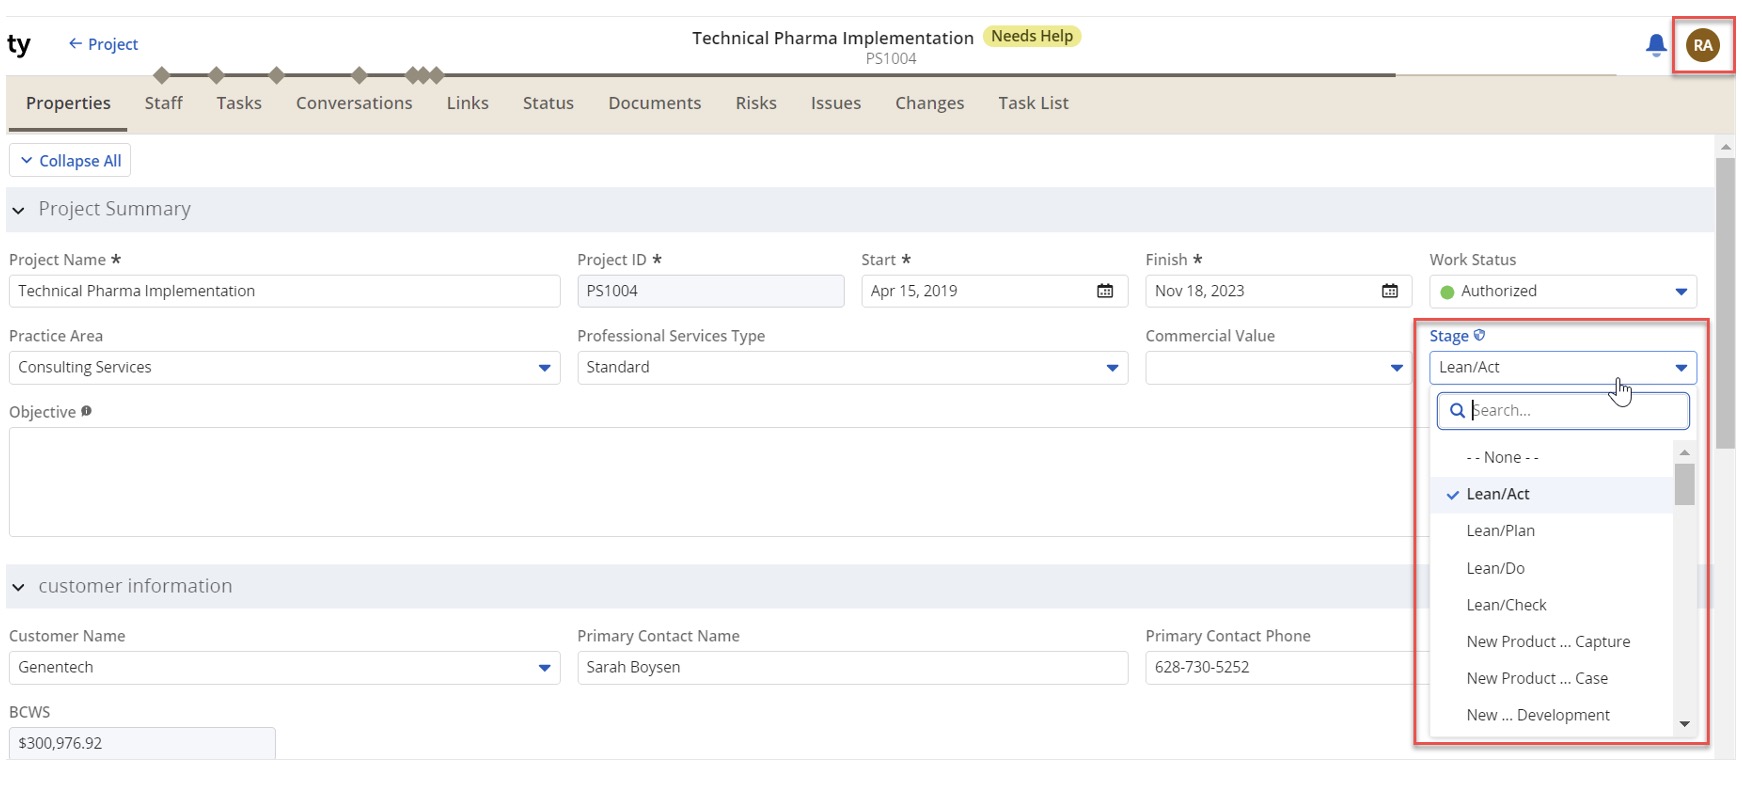Open the Practice Area dropdown
Image resolution: width=1742 pixels, height=790 pixels.
pos(284,367)
